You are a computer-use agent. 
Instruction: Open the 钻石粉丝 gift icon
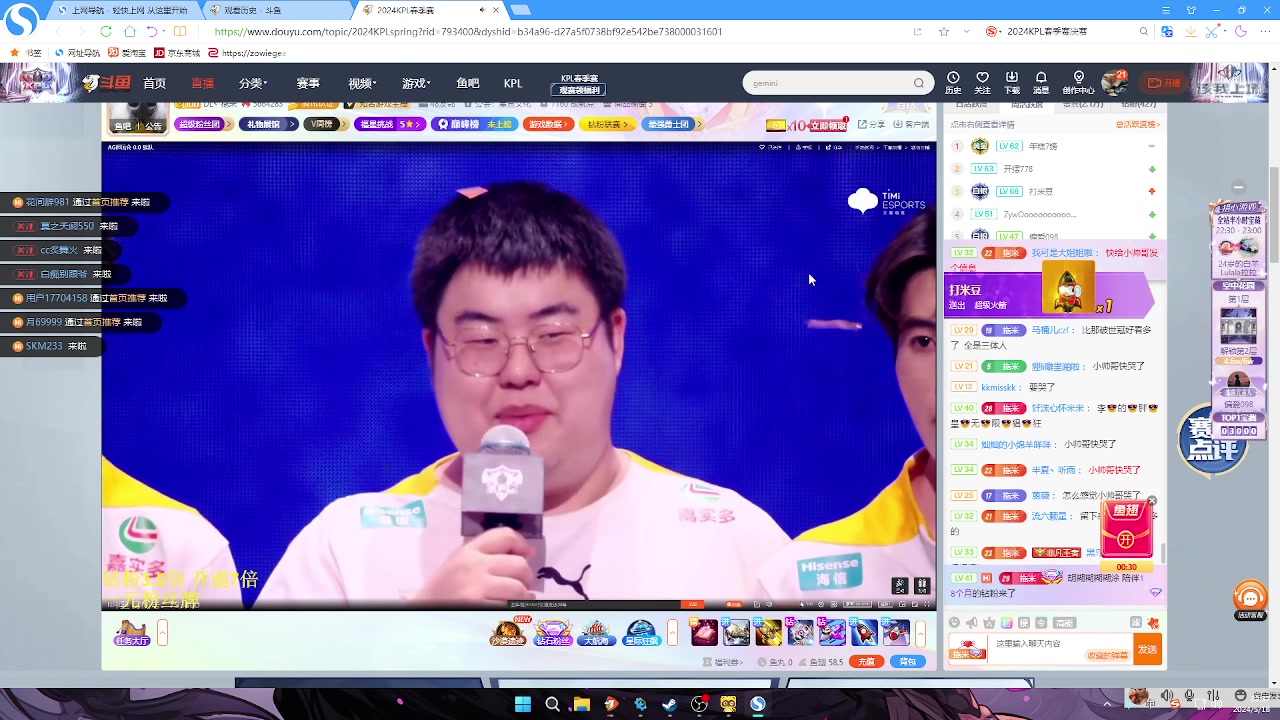click(x=552, y=633)
